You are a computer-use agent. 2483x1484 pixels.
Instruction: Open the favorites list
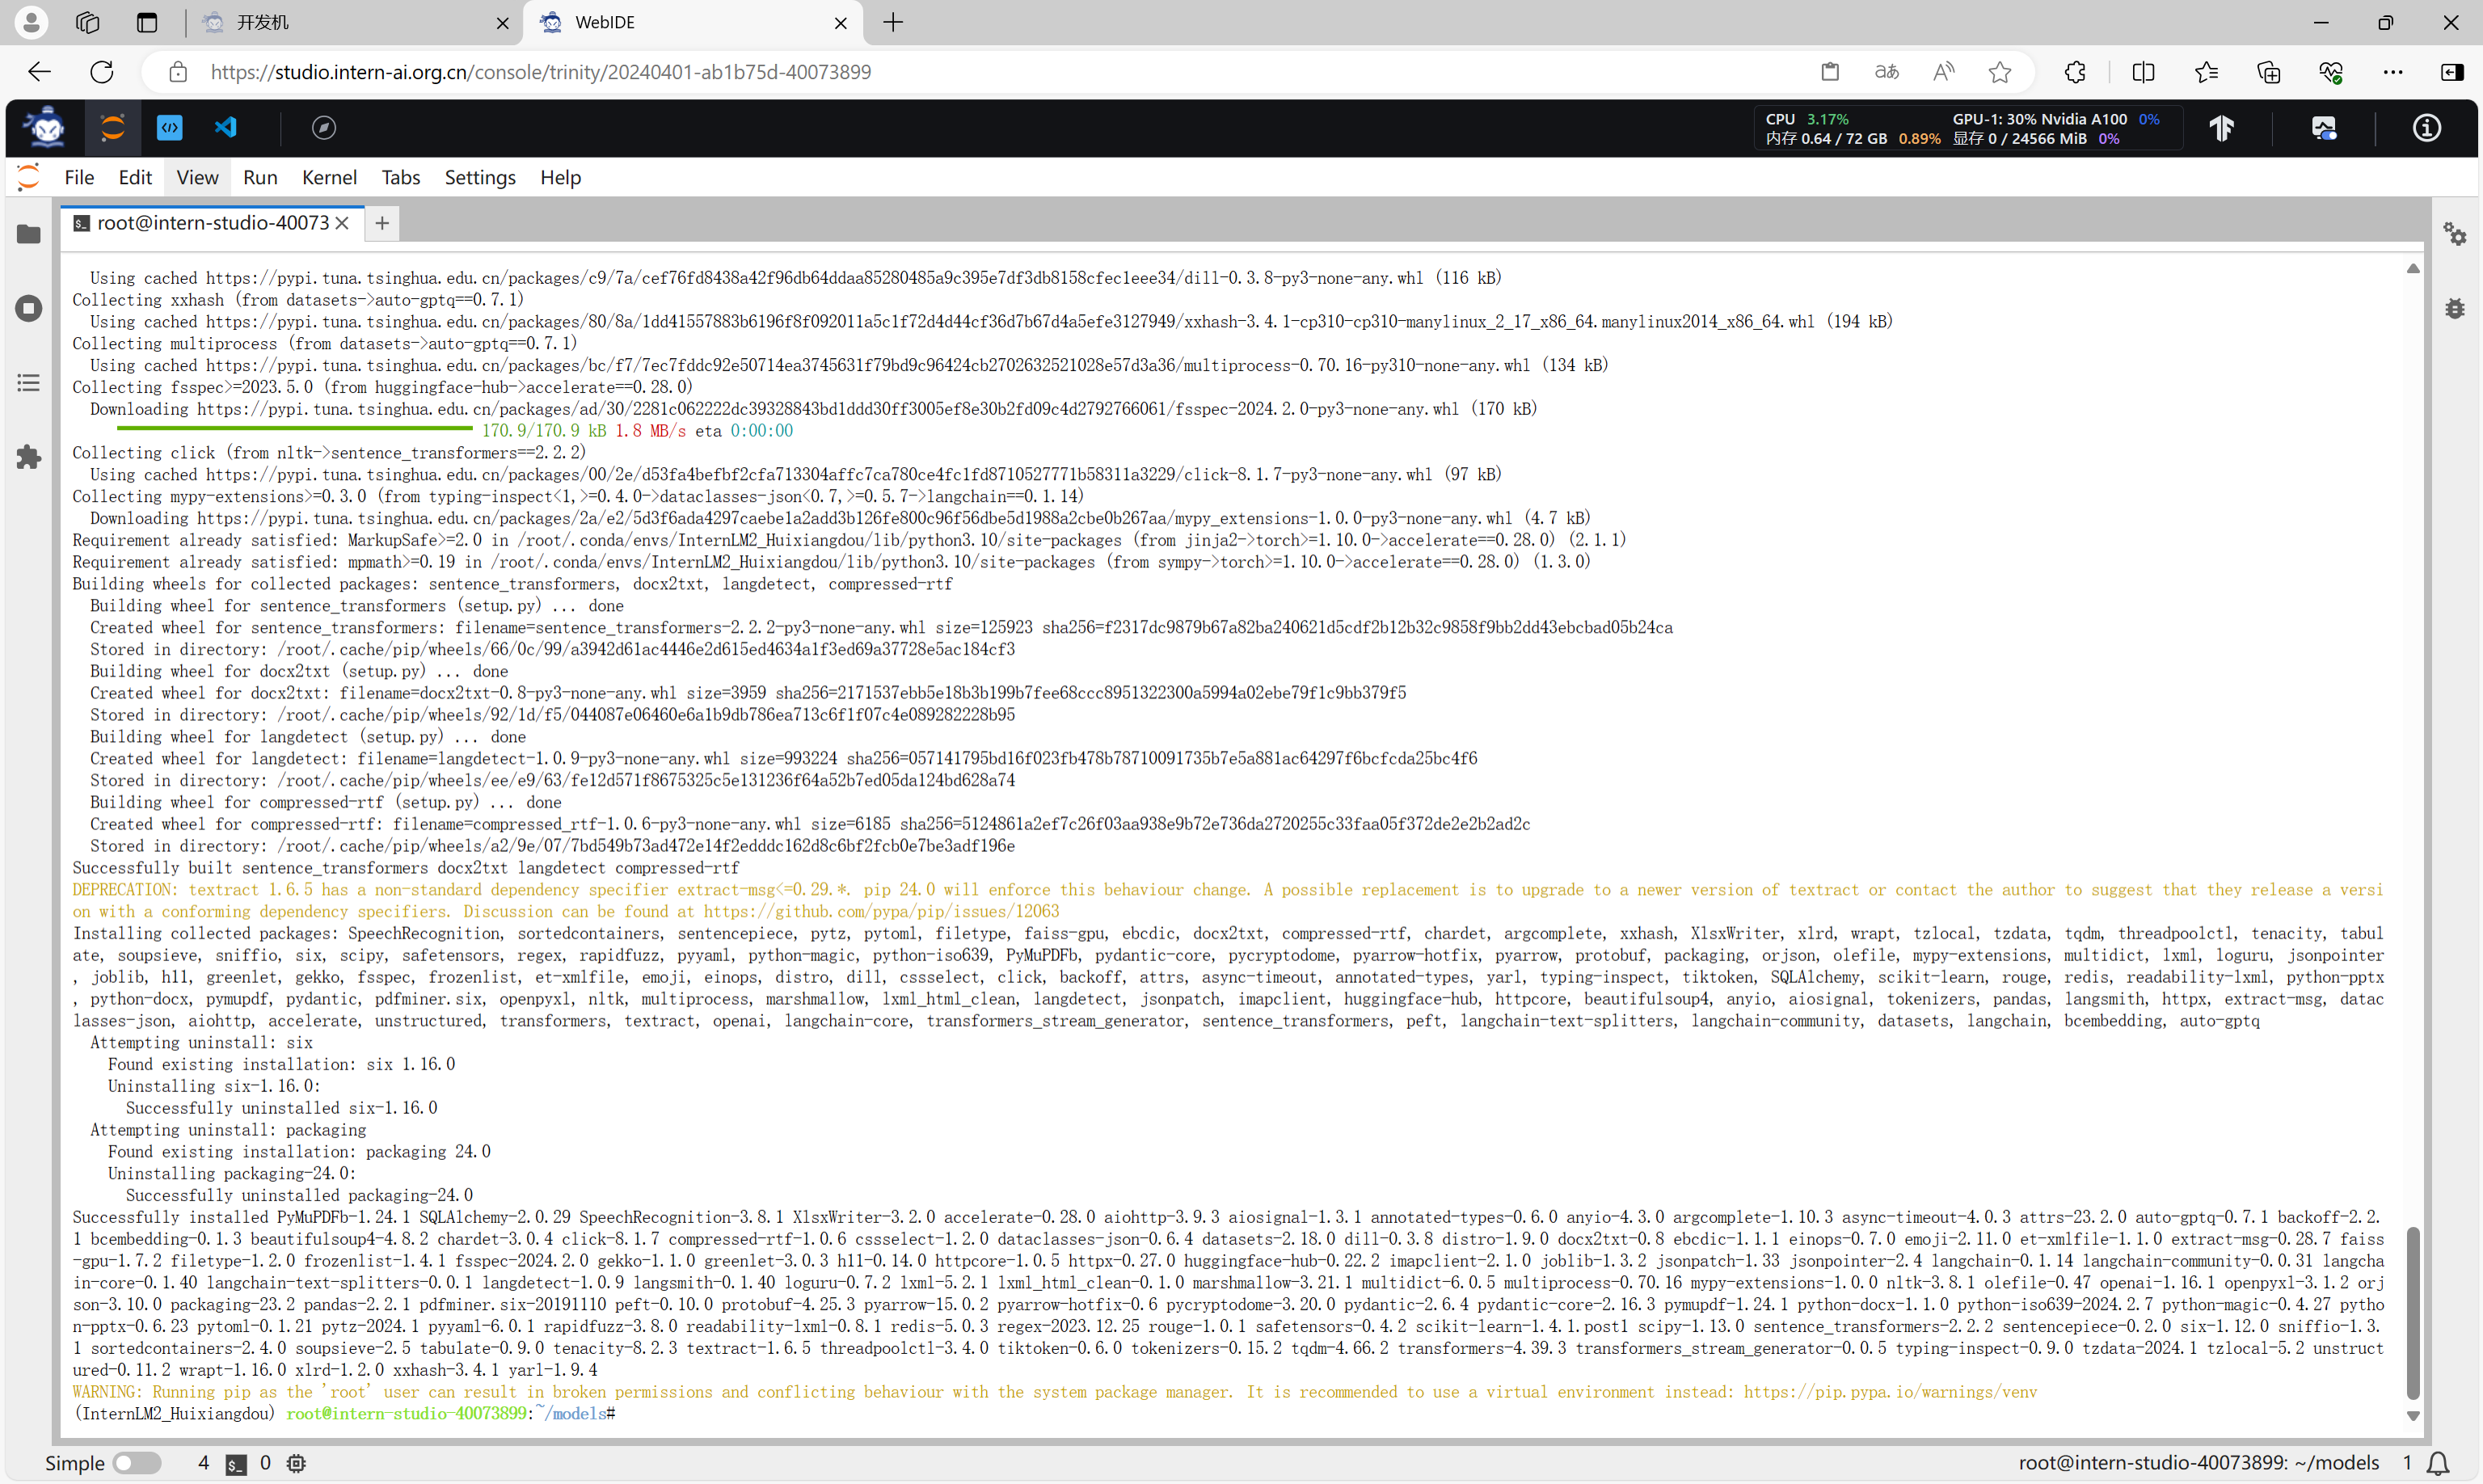[x=2206, y=72]
